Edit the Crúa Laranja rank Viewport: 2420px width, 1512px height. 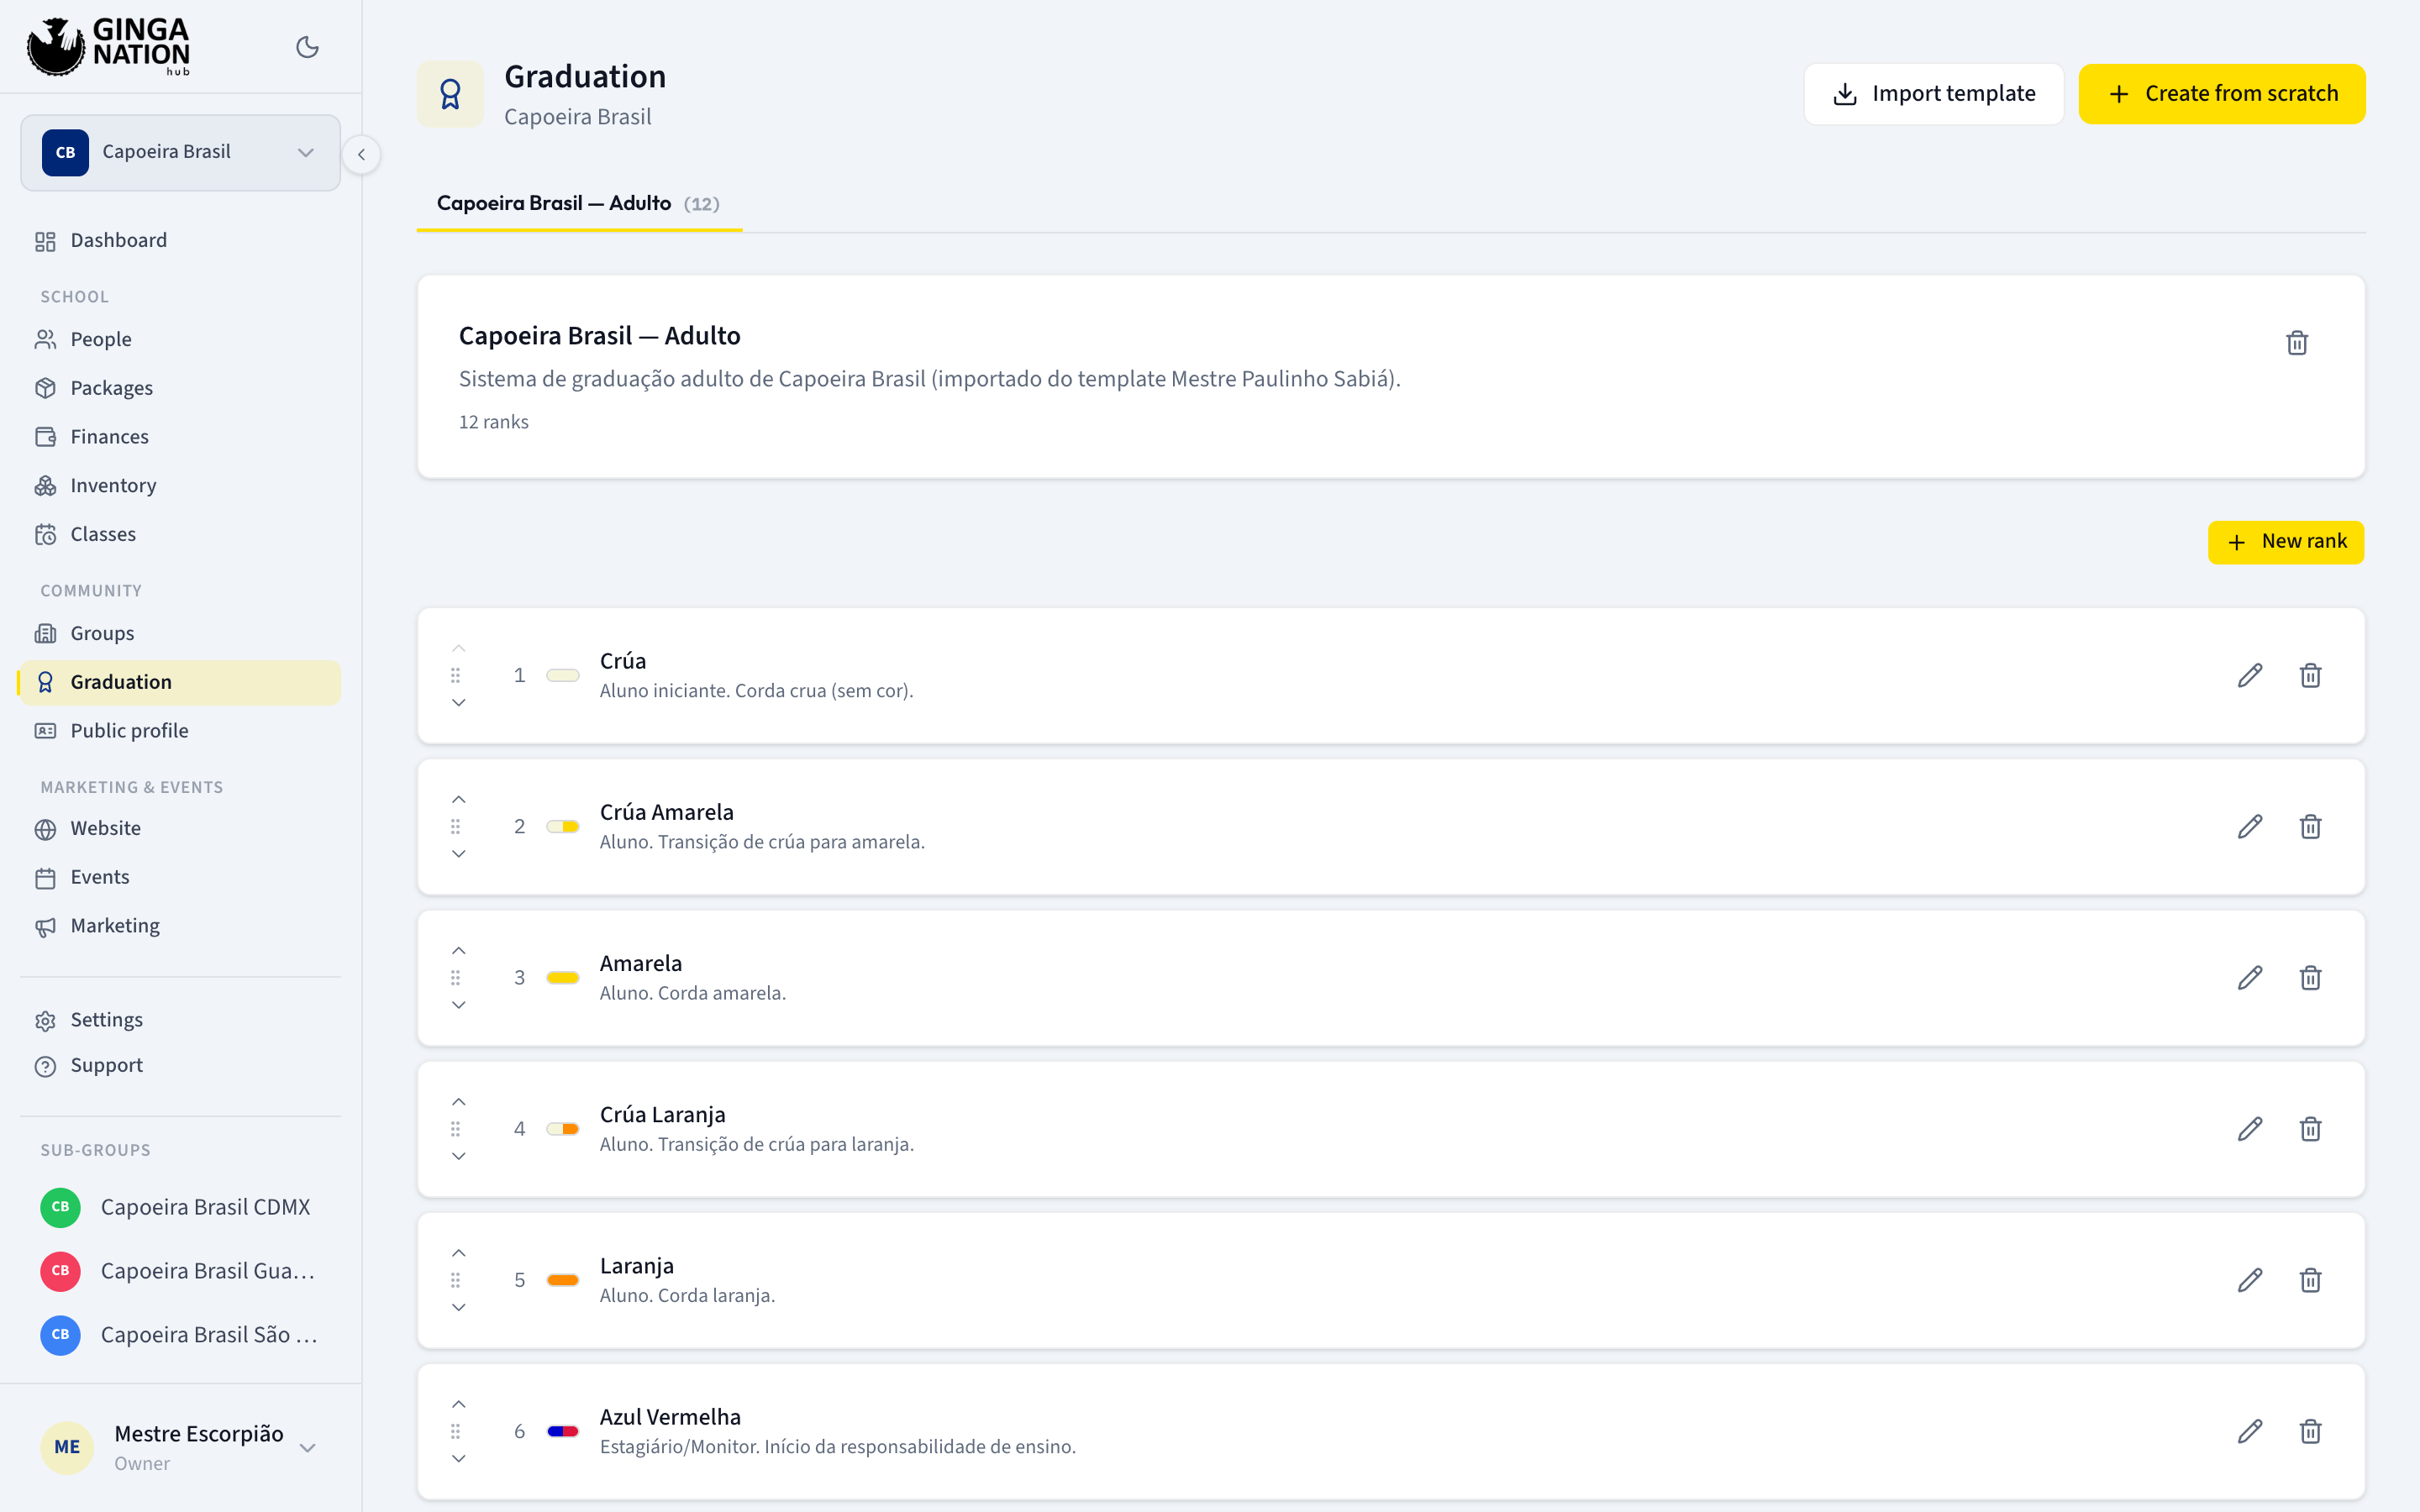click(x=2250, y=1129)
